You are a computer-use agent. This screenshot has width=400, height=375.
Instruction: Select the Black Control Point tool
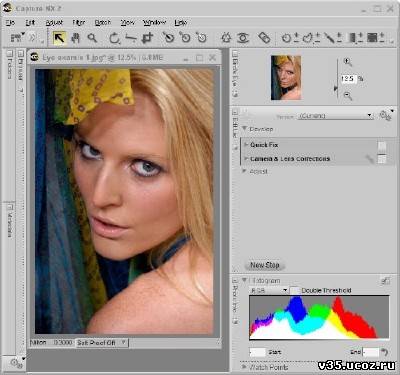[168, 37]
